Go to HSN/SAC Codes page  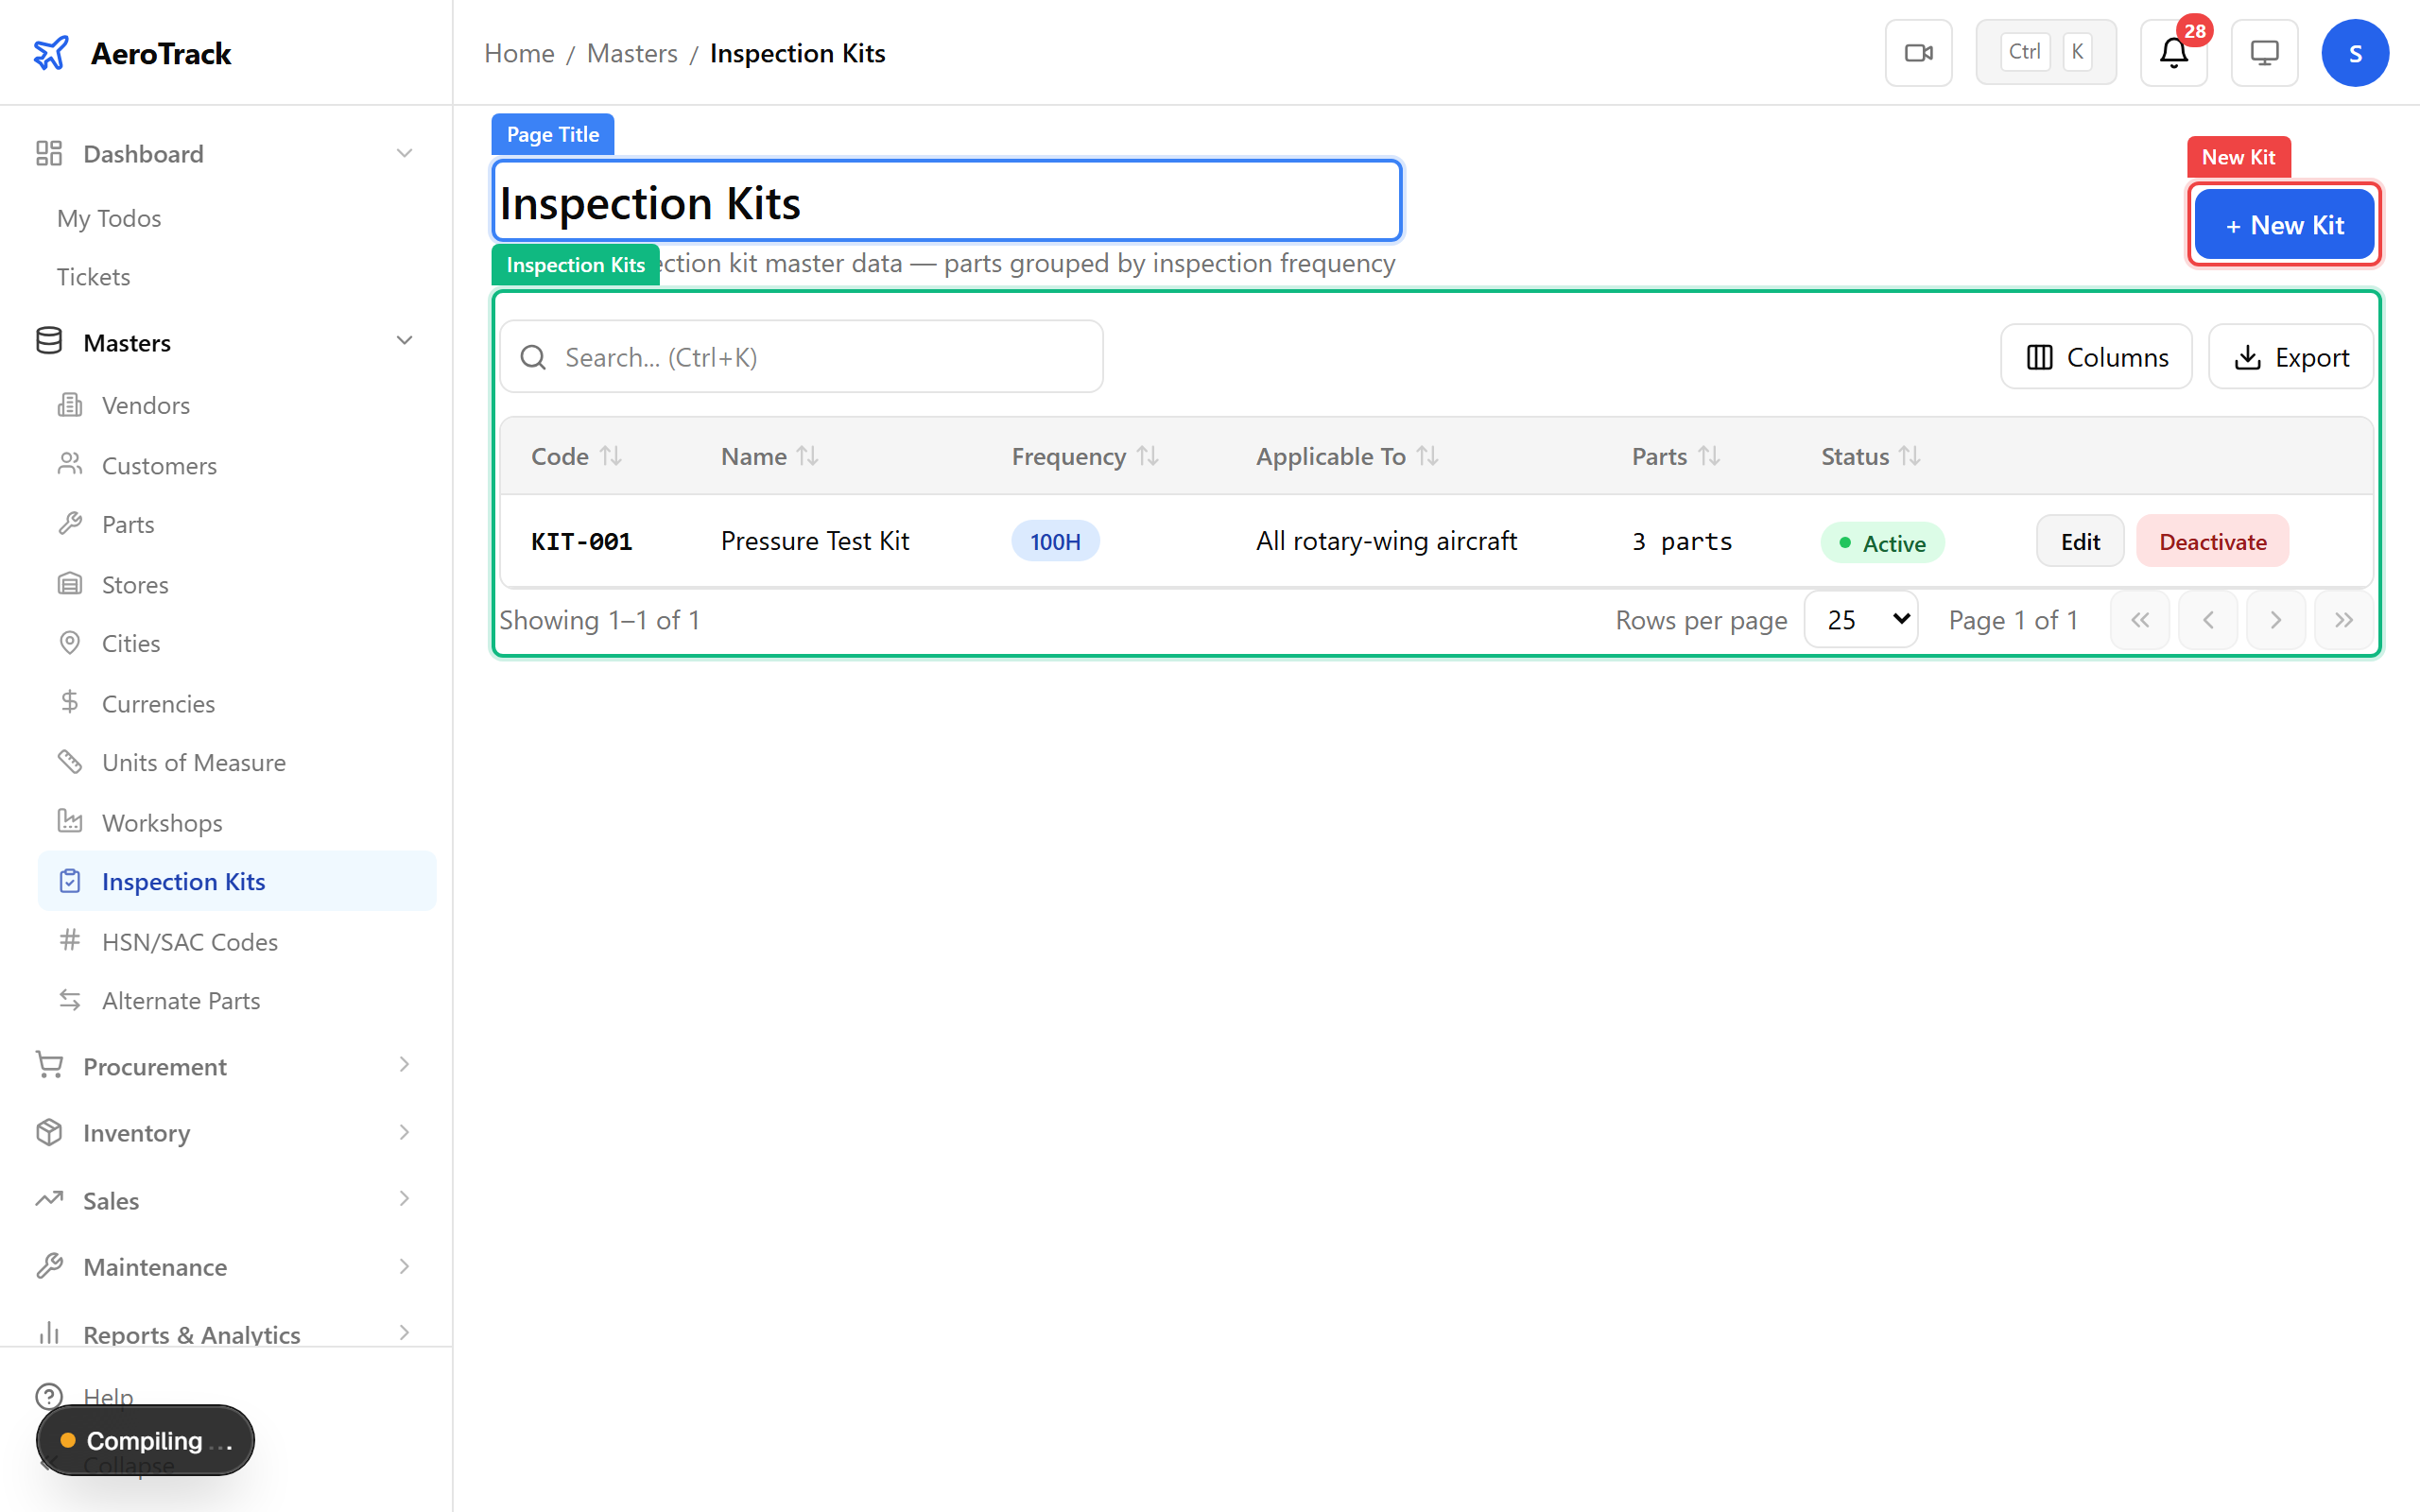coord(189,941)
